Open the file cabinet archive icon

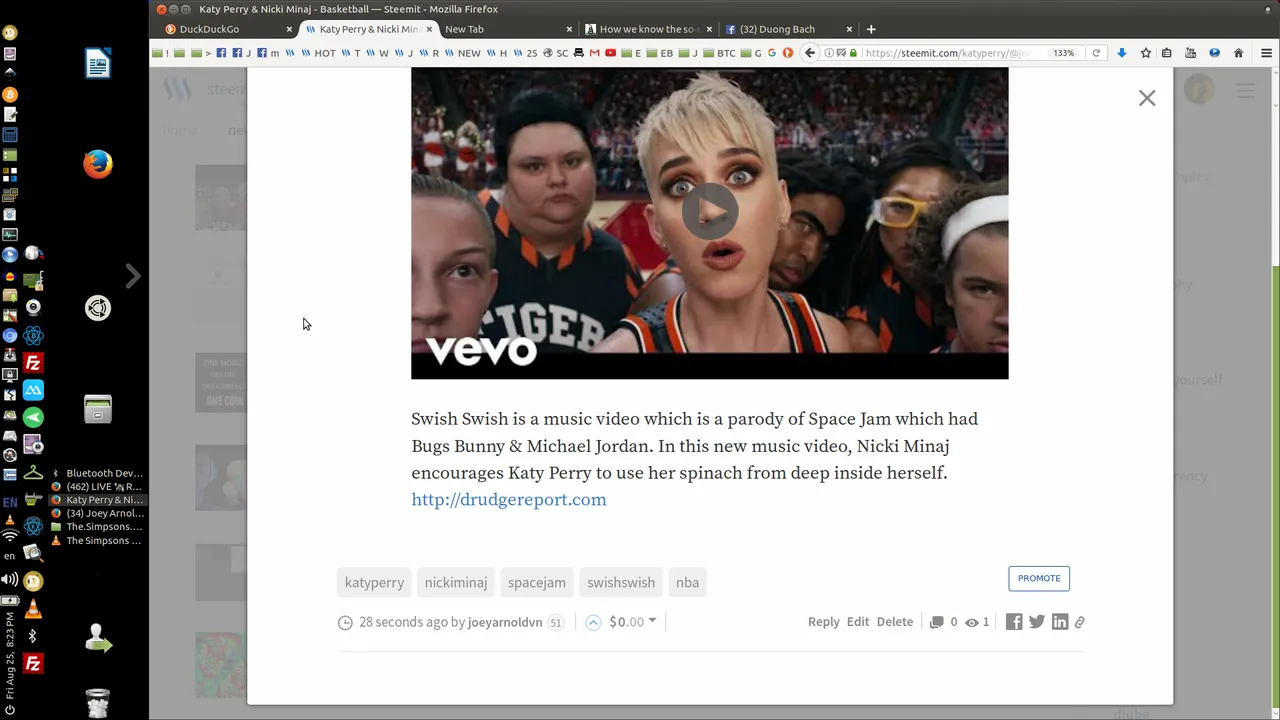pos(98,409)
